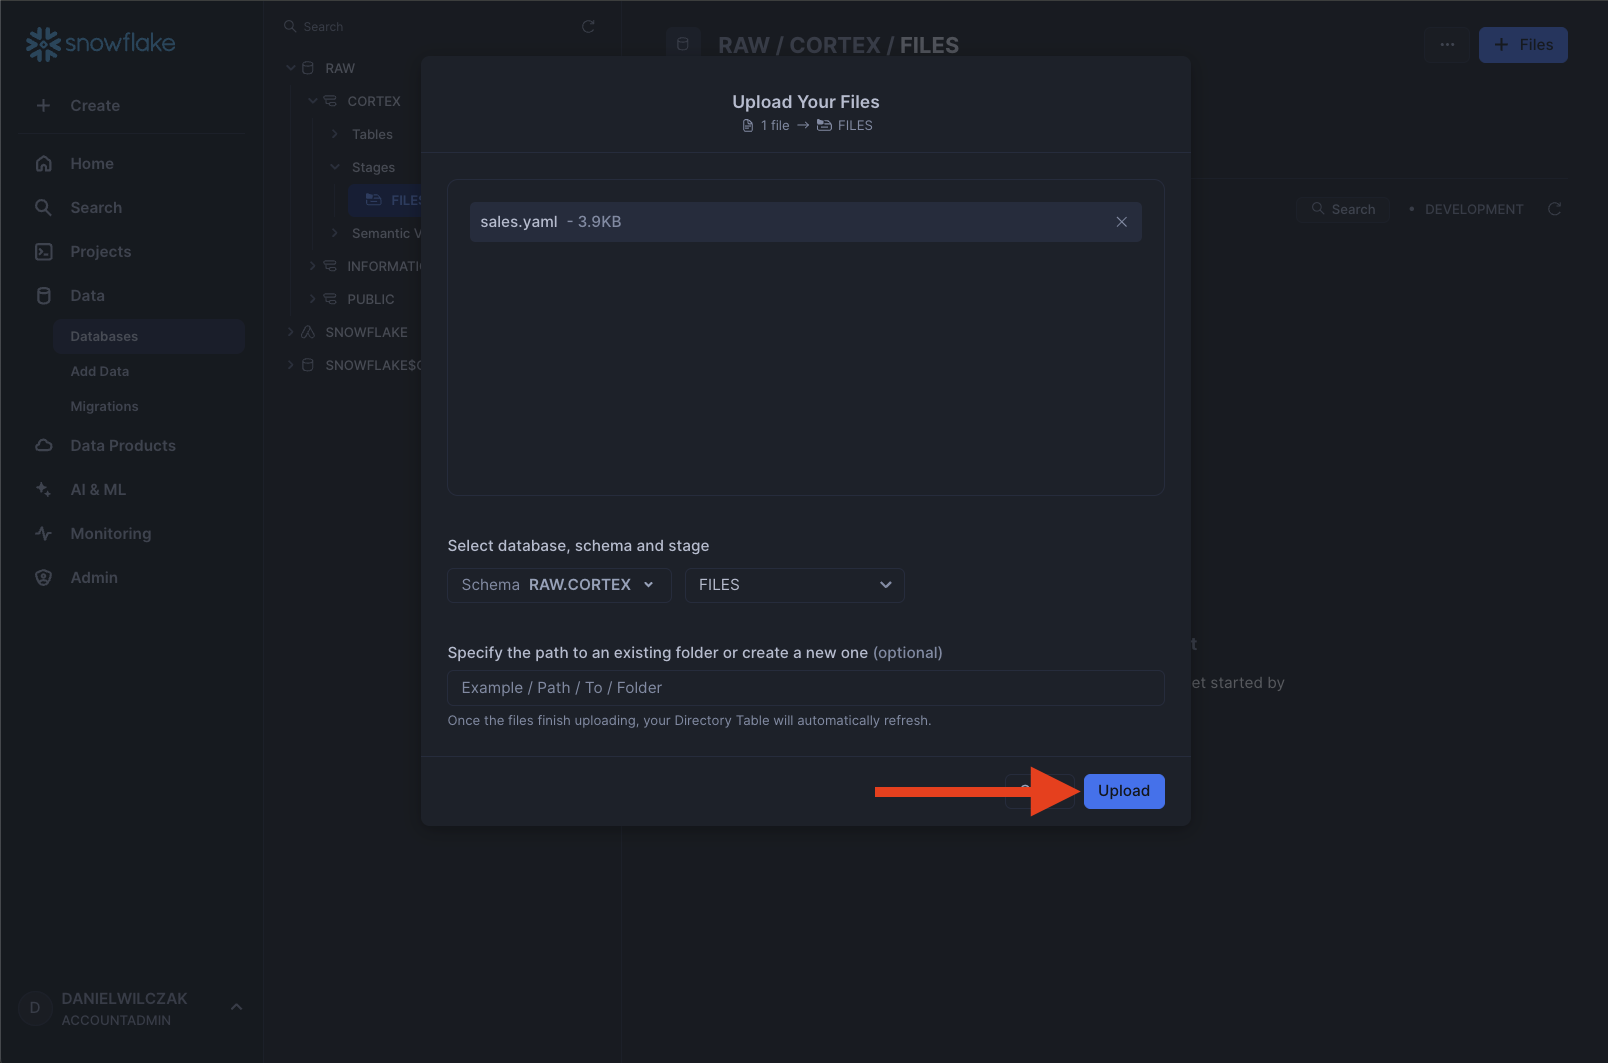Click the folder path input field

click(x=805, y=688)
